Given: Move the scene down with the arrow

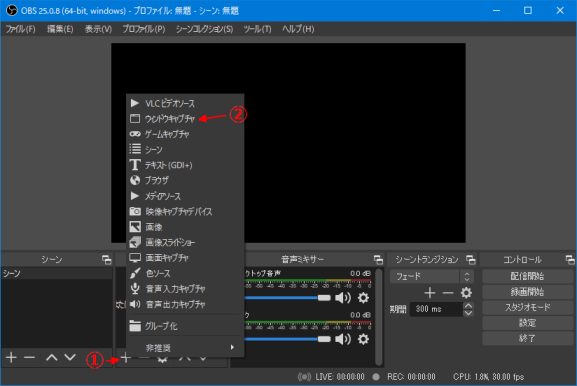Looking at the screenshot, I should pyautogui.click(x=70, y=357).
